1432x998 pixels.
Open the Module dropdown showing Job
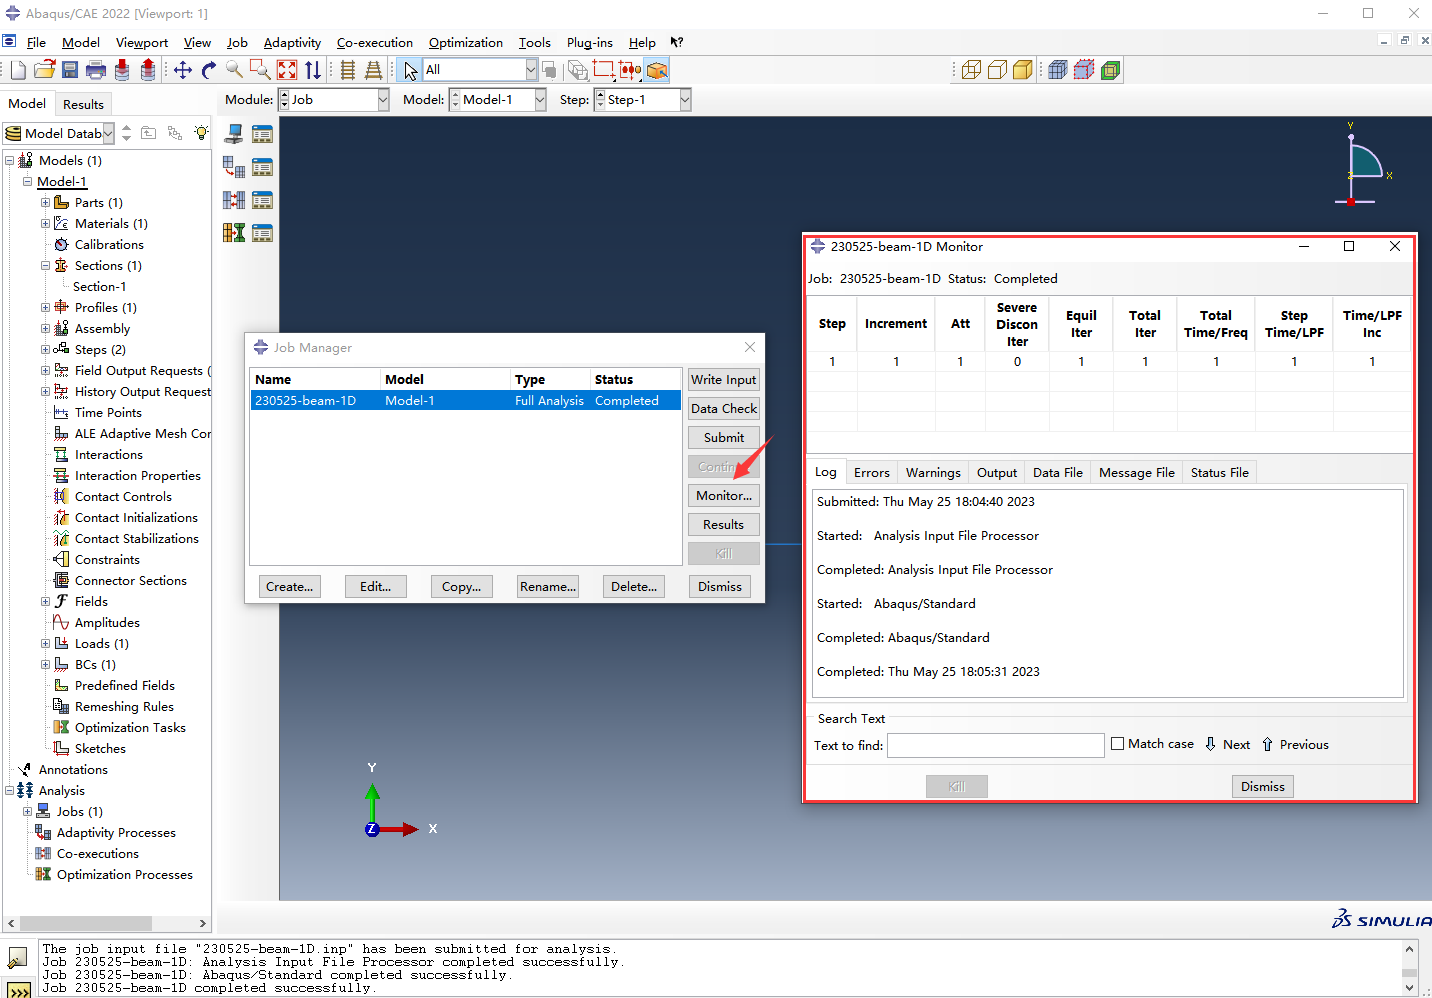383,100
